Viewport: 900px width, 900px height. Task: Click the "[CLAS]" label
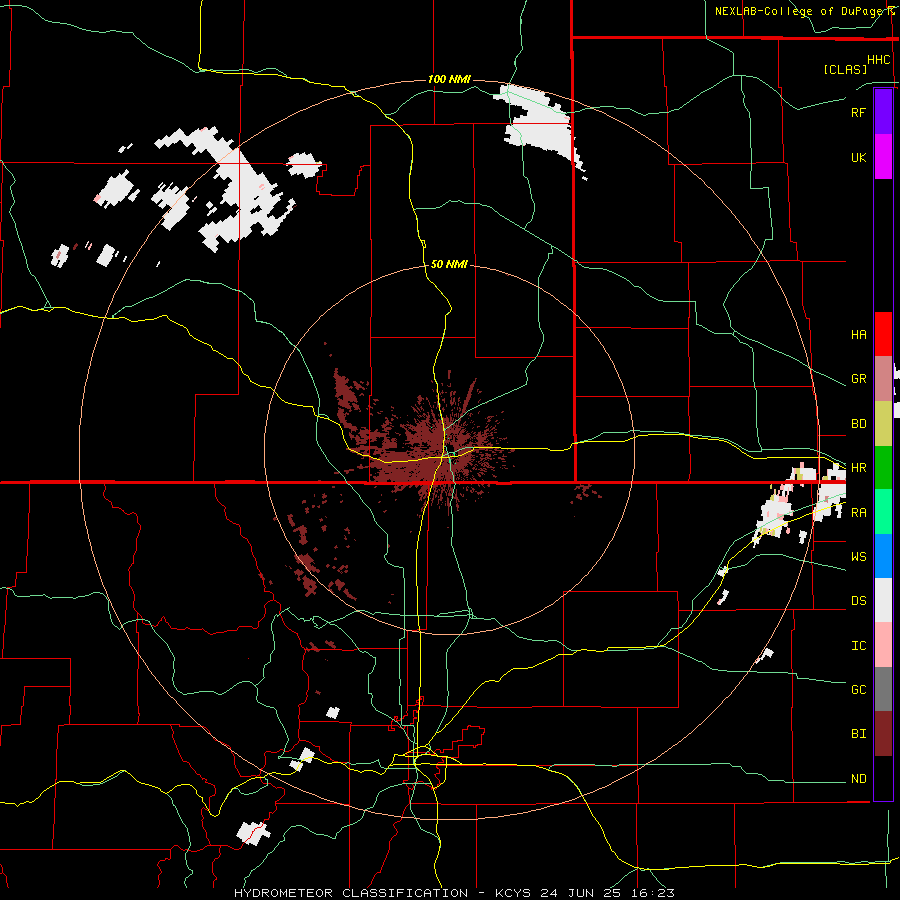coord(845,70)
